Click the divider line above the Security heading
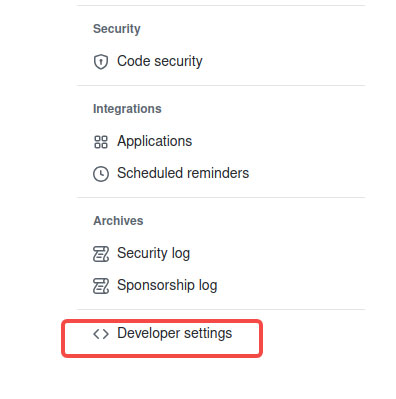 221,5
